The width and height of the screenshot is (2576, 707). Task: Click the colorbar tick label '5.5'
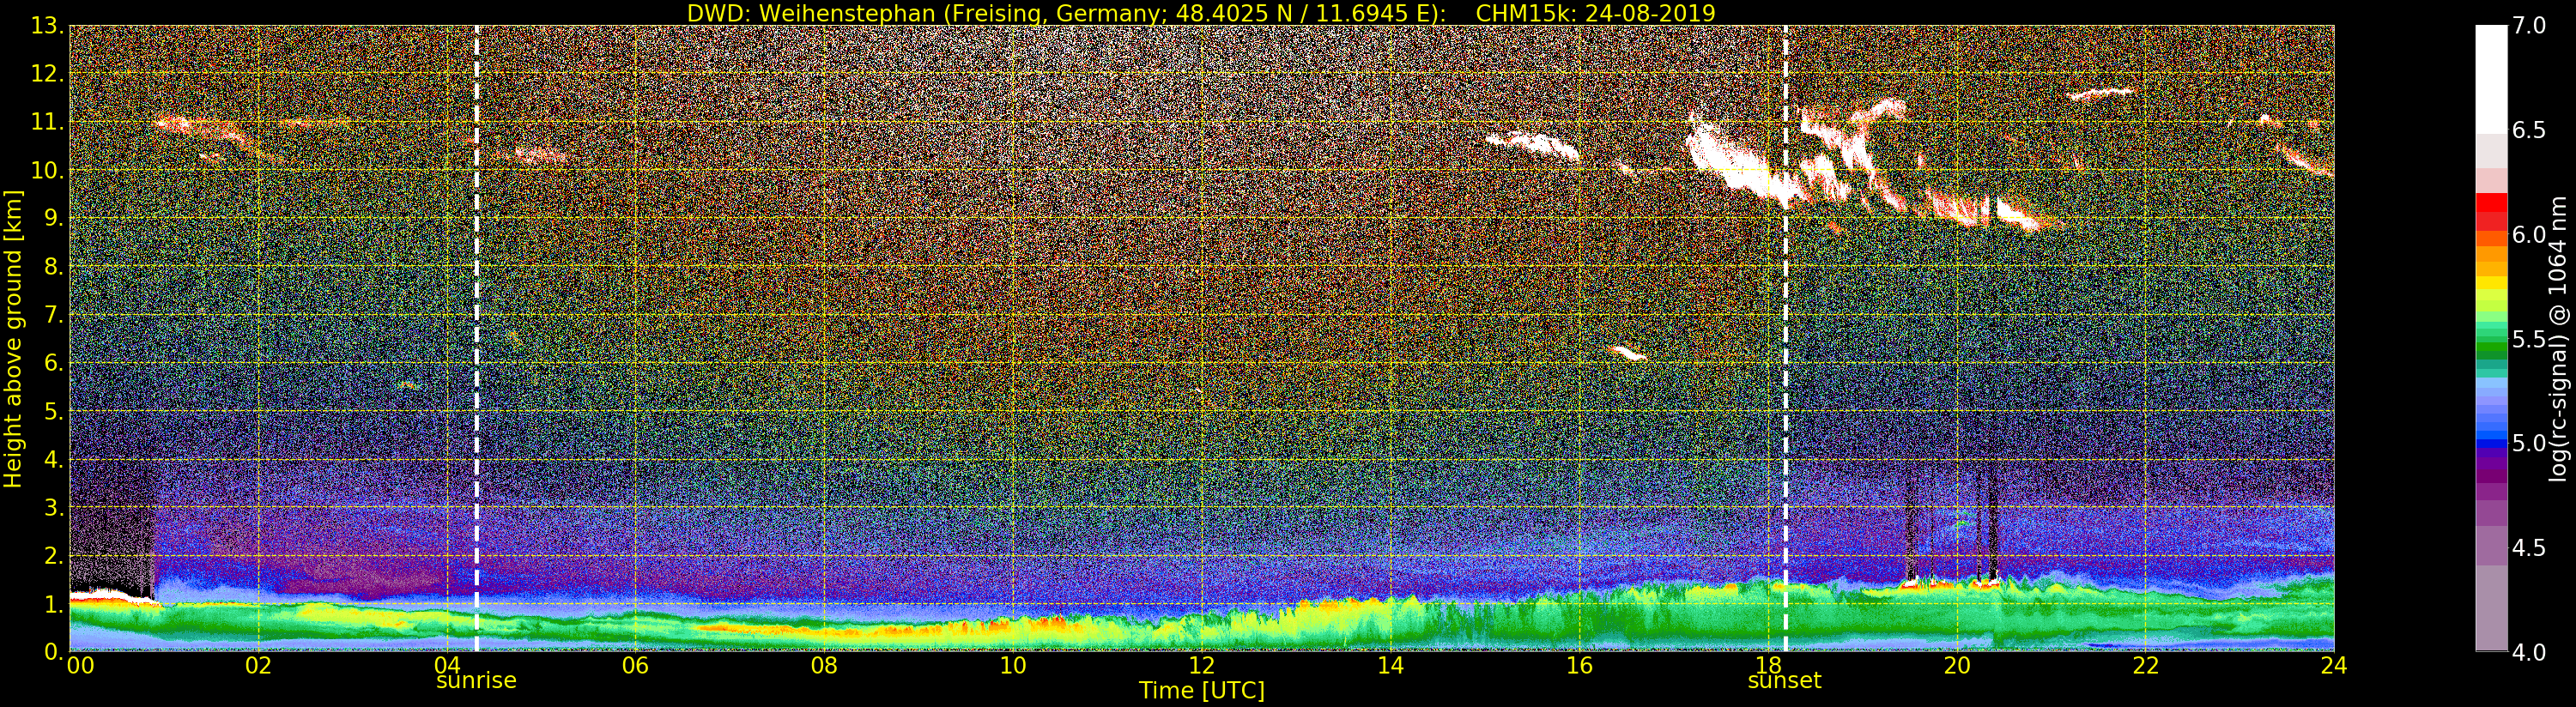2529,339
